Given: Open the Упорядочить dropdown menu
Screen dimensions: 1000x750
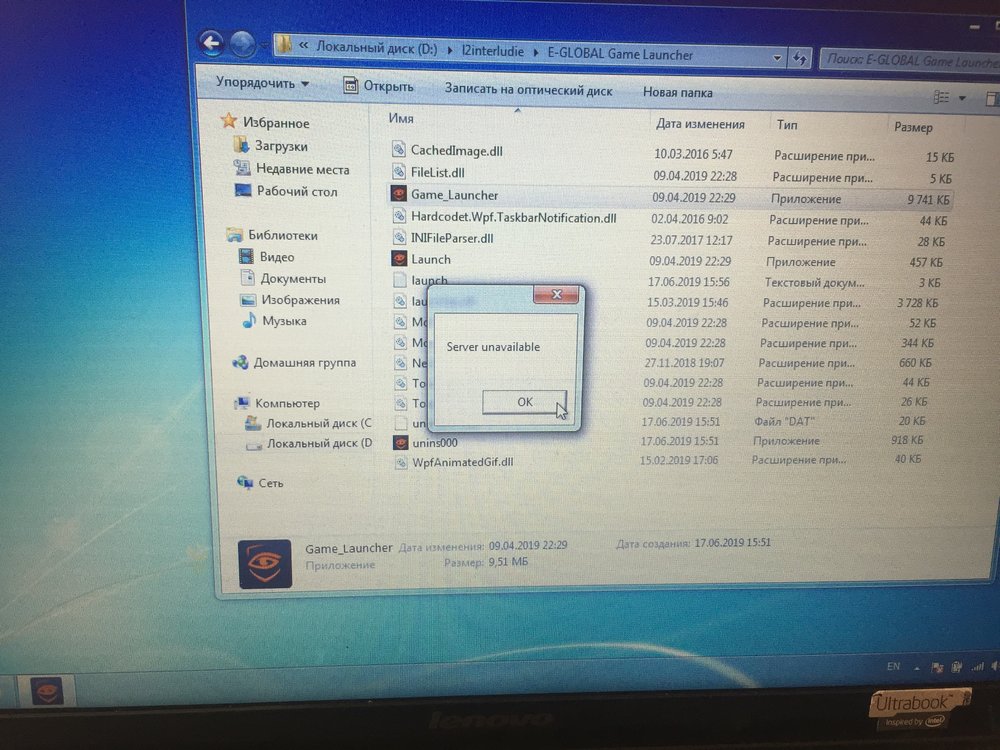Looking at the screenshot, I should click(x=263, y=84).
